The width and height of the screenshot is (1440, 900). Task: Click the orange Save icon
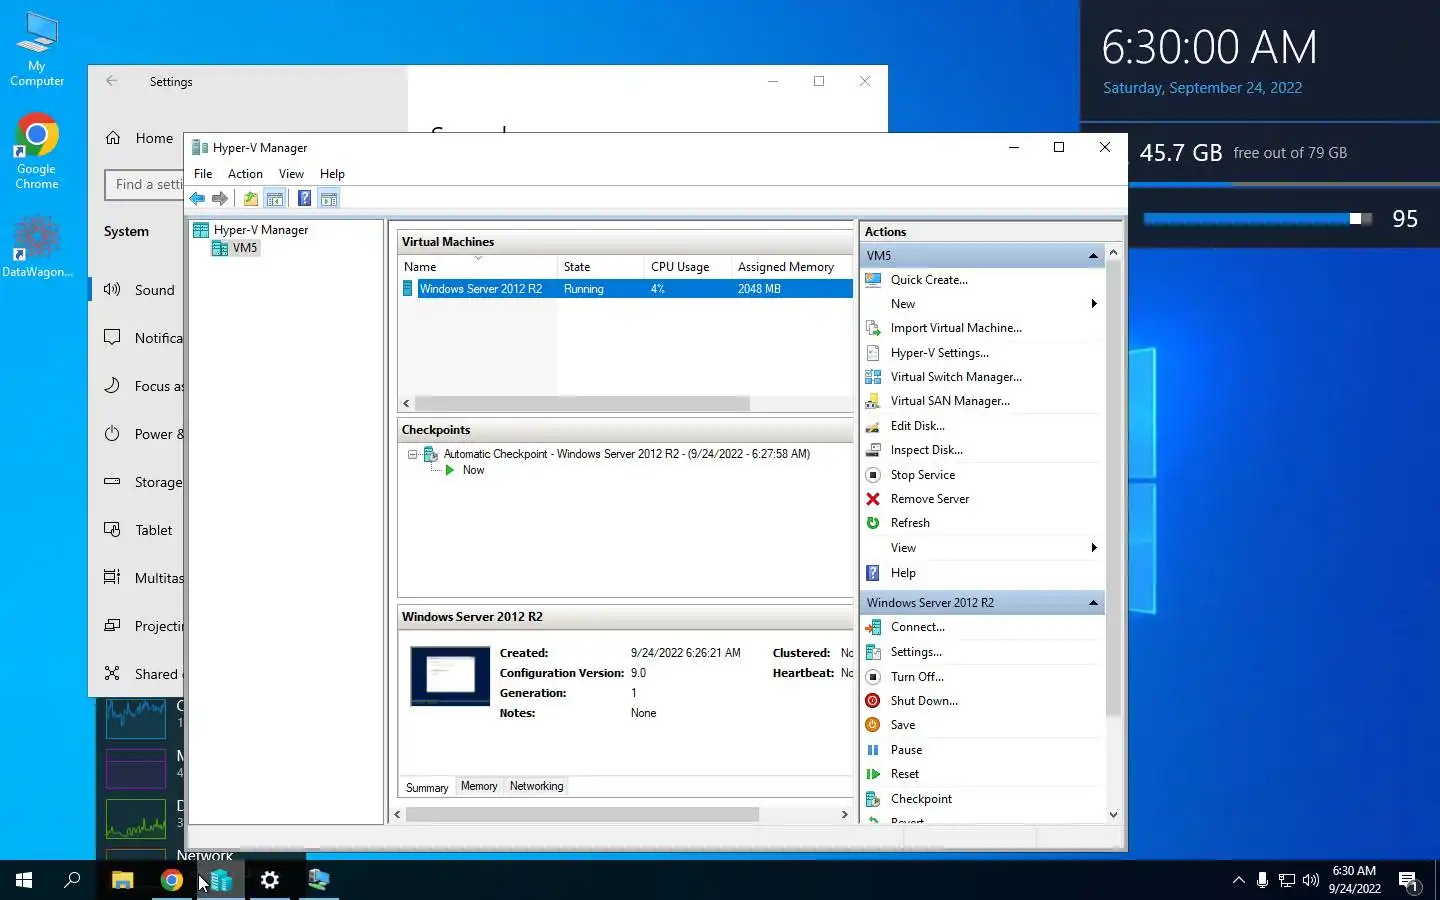point(873,725)
